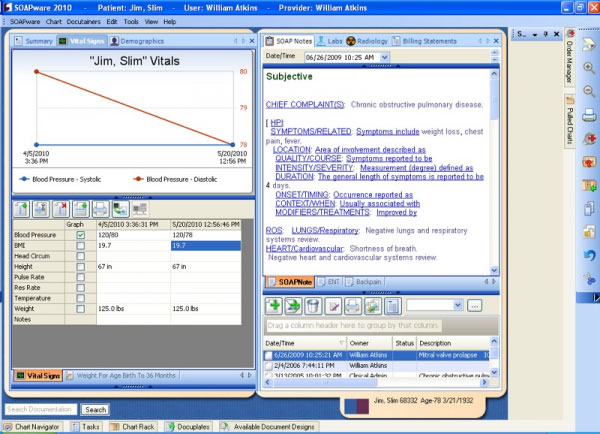This screenshot has height=434, width=600.
Task: Check the BMI graph checkbox
Action: [81, 245]
